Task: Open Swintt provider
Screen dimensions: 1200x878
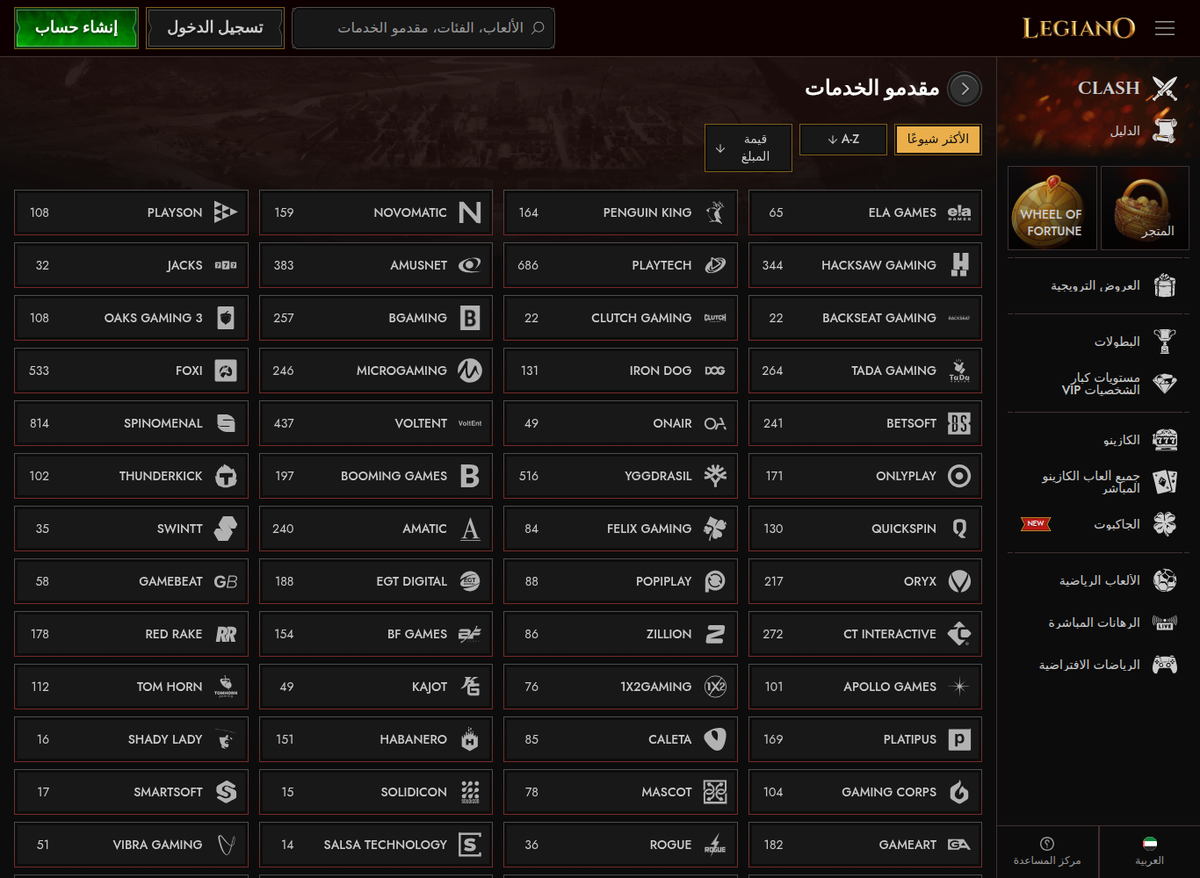Action: pos(131,529)
